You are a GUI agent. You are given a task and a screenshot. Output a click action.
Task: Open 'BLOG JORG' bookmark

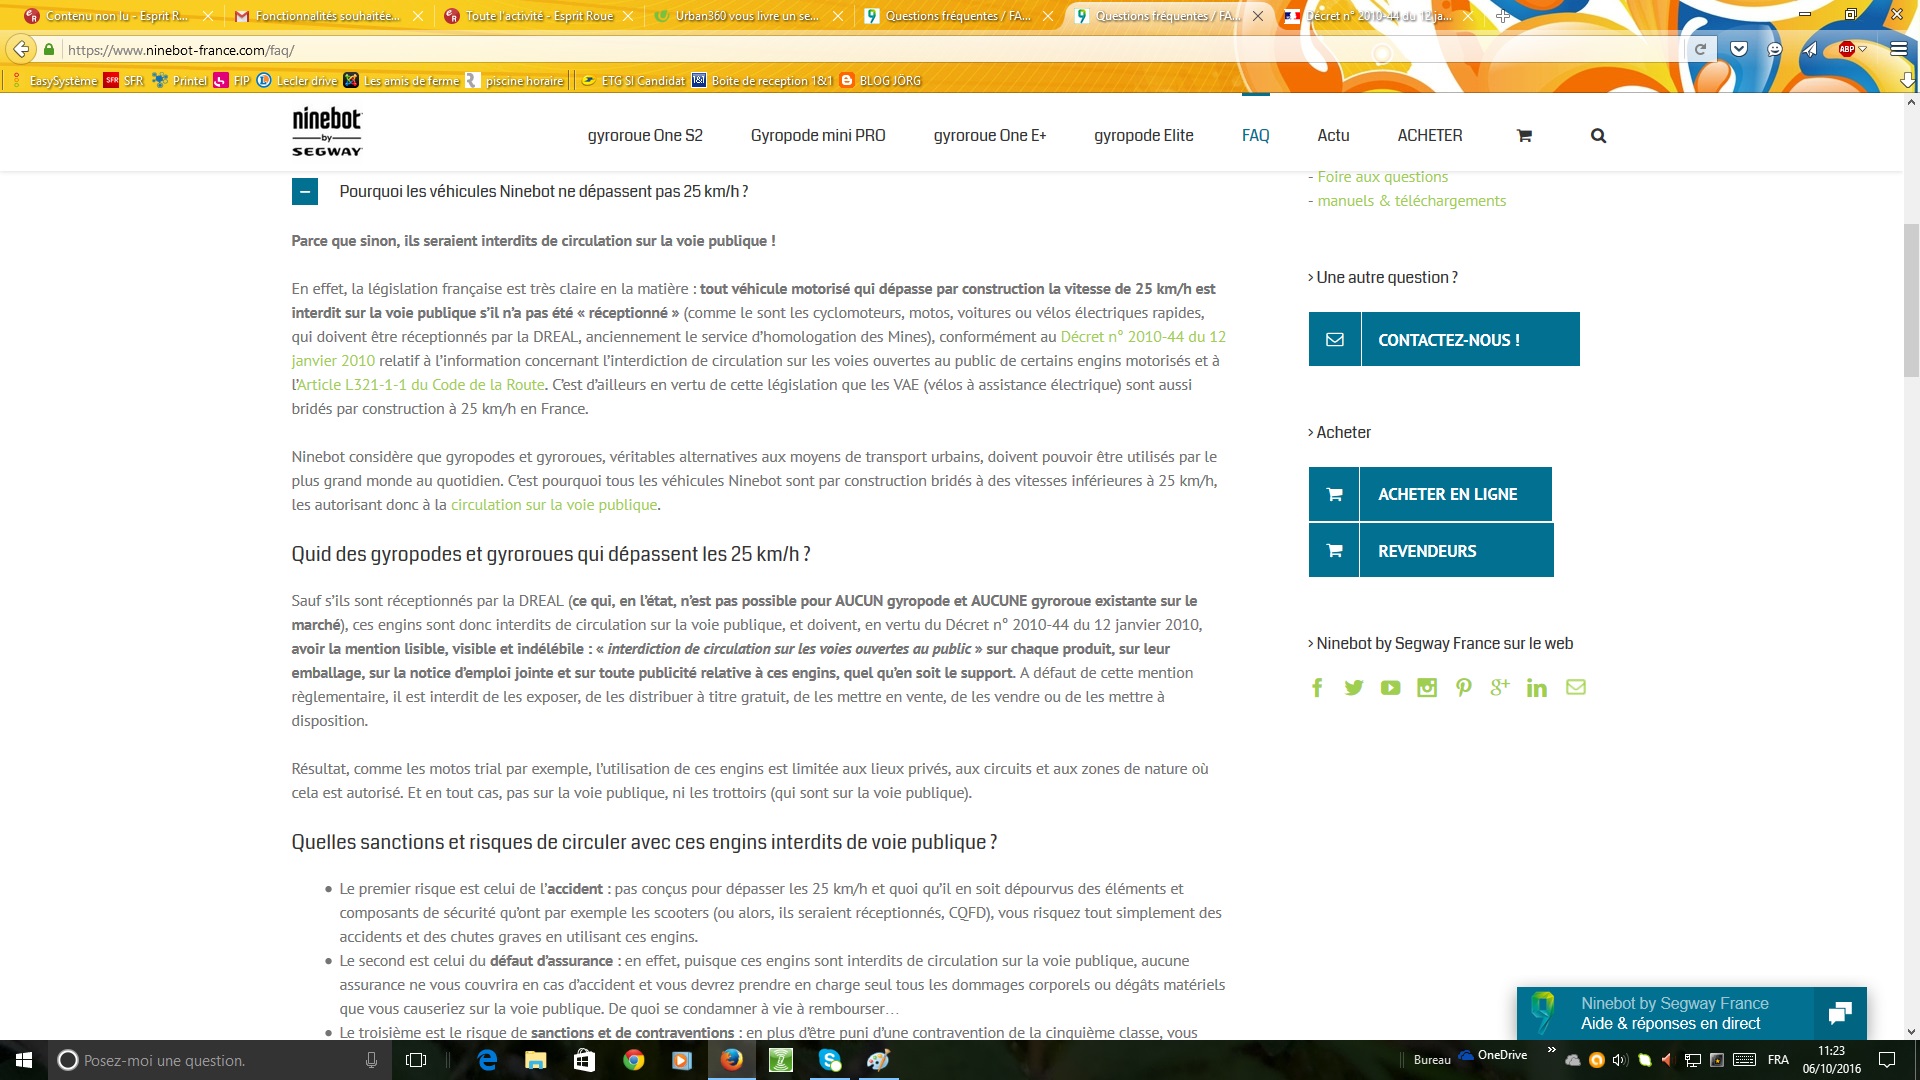point(880,80)
